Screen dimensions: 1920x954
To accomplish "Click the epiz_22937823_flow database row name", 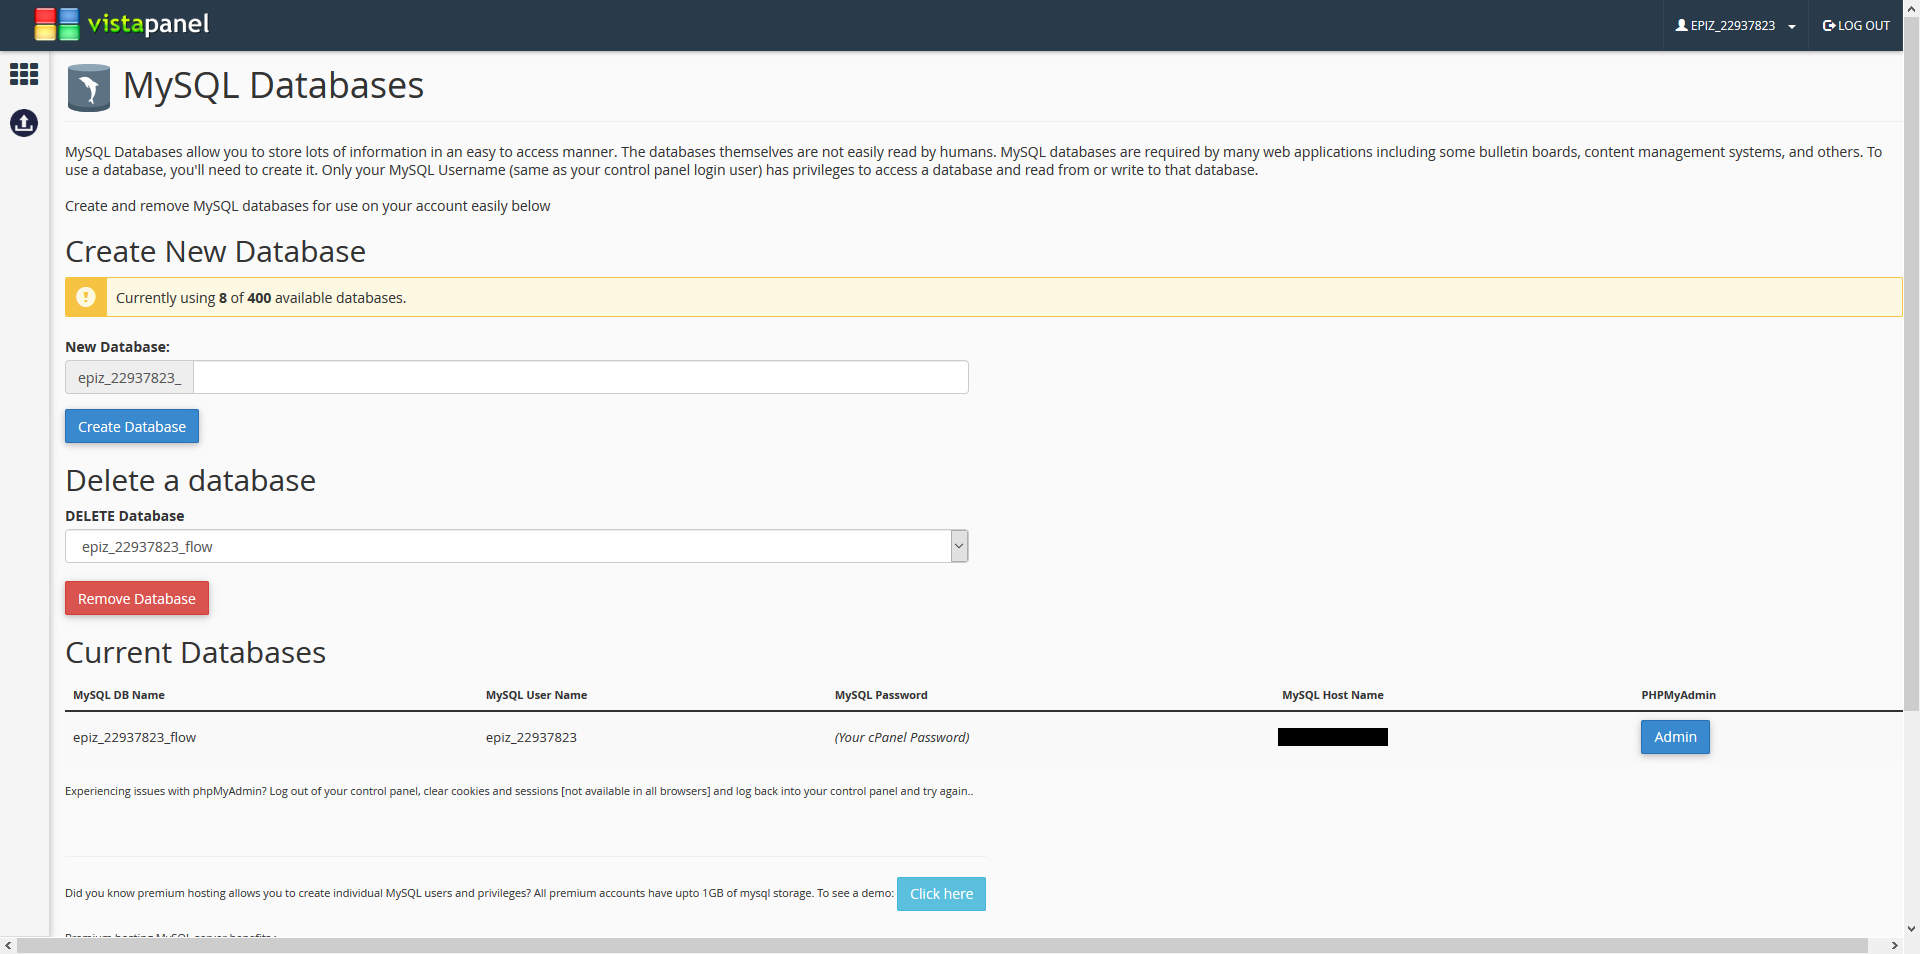I will tap(134, 738).
